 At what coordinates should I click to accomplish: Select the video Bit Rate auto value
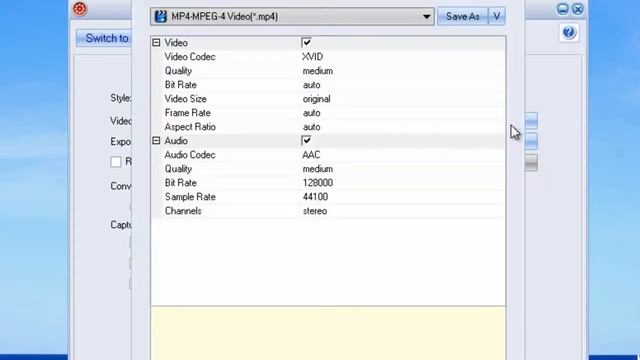311,85
